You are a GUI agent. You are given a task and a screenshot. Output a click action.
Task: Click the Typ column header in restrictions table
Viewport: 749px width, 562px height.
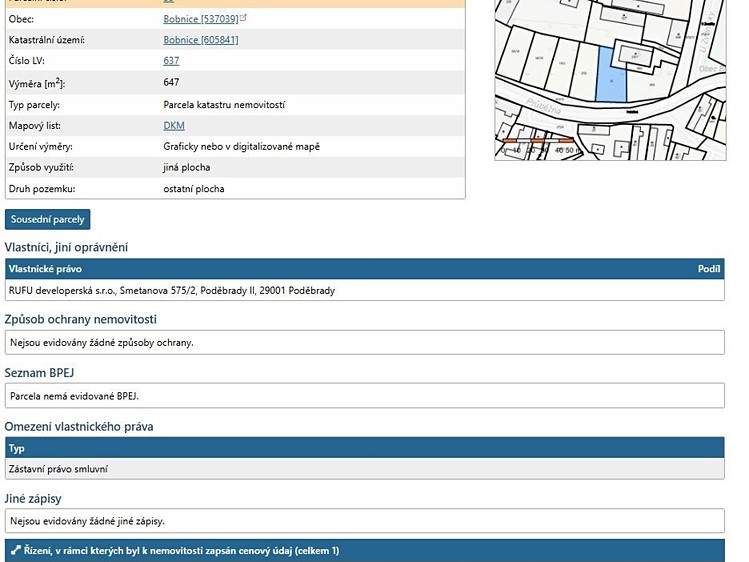point(16,448)
